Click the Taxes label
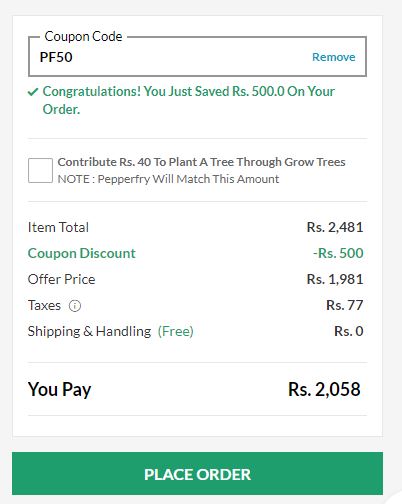Viewport: 402px width, 504px height. coord(44,305)
